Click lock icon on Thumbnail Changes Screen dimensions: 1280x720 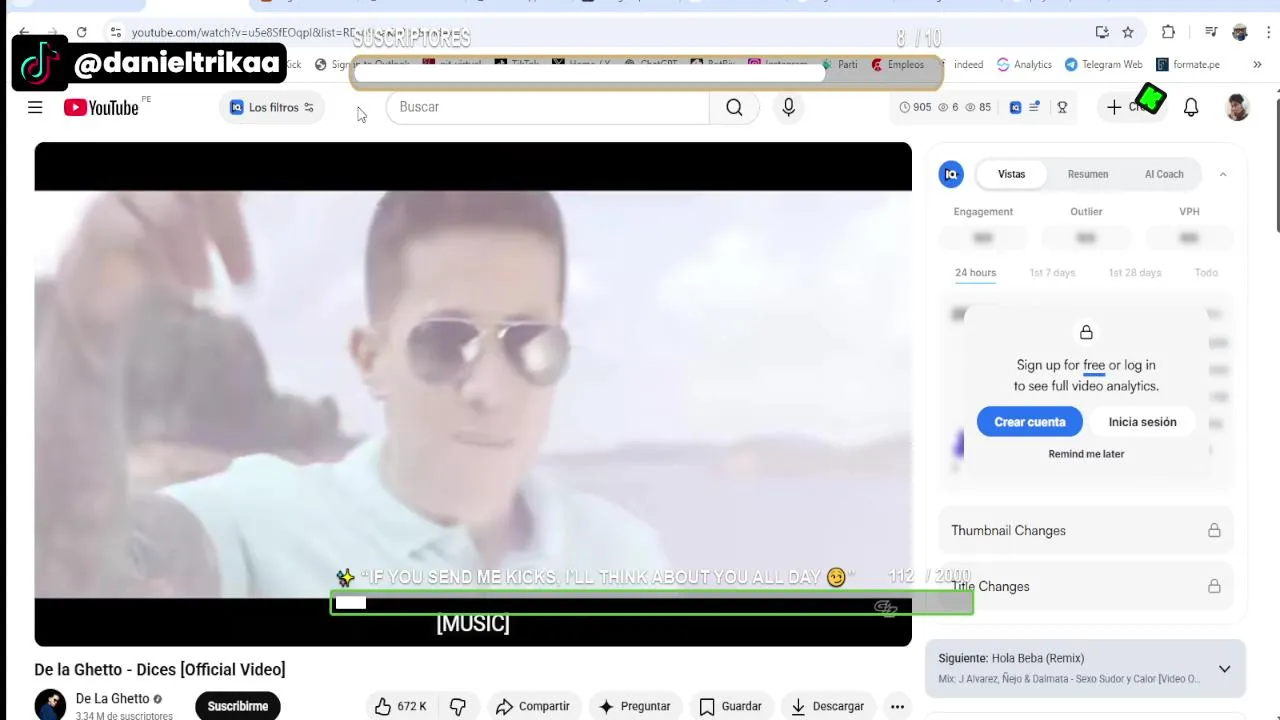point(1214,530)
